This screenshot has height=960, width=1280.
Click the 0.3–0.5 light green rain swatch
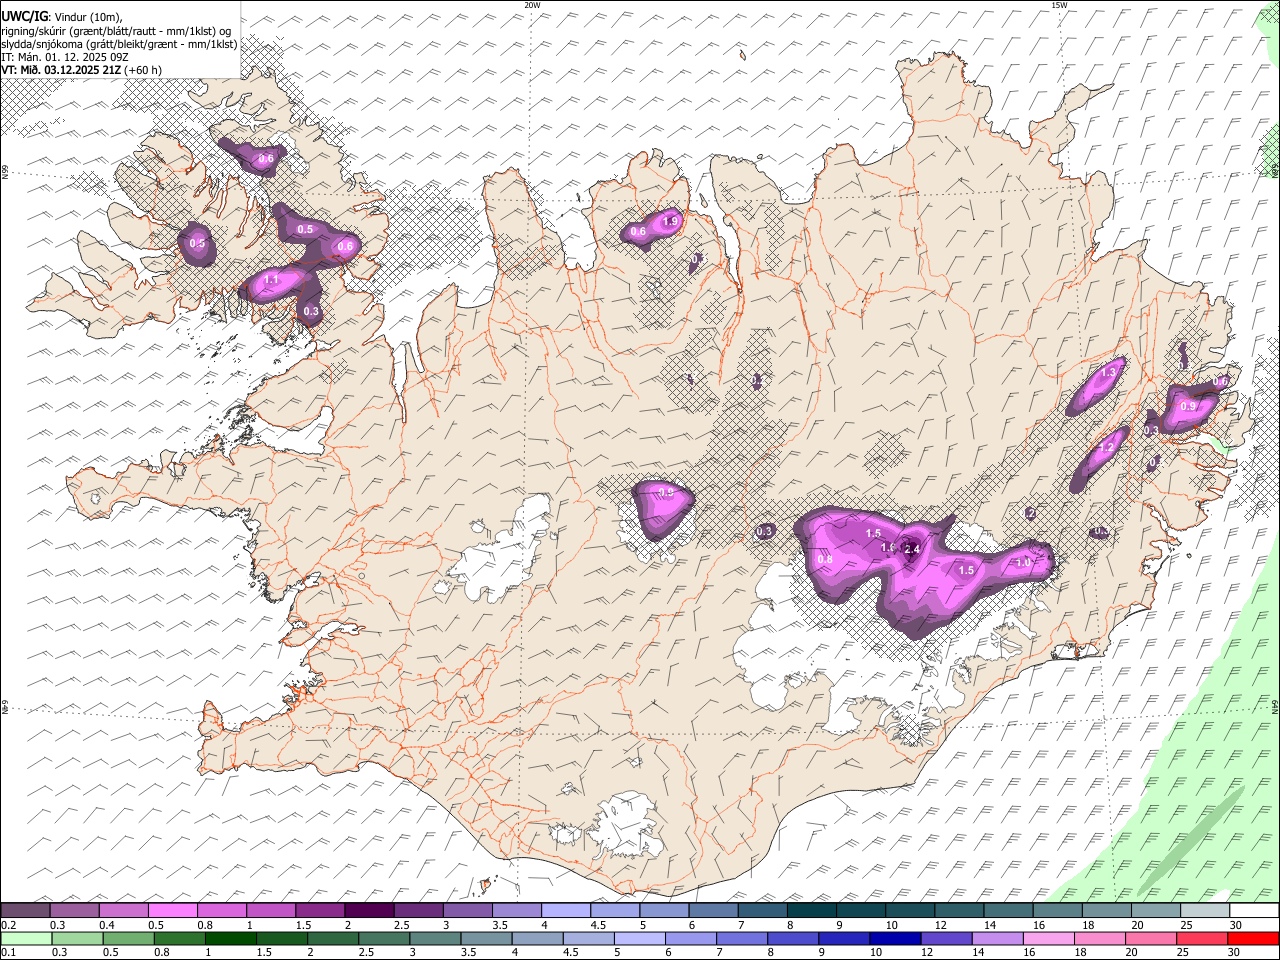pyautogui.click(x=77, y=938)
